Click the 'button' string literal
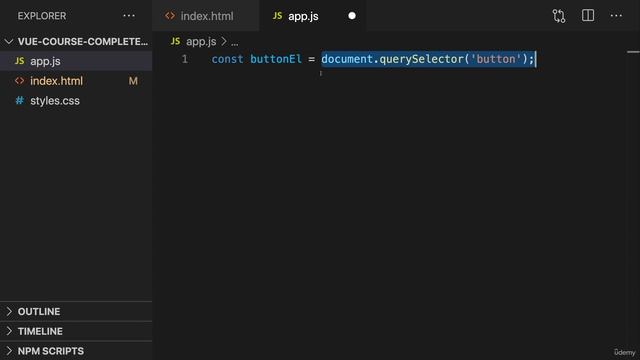The image size is (640, 360). (496, 59)
